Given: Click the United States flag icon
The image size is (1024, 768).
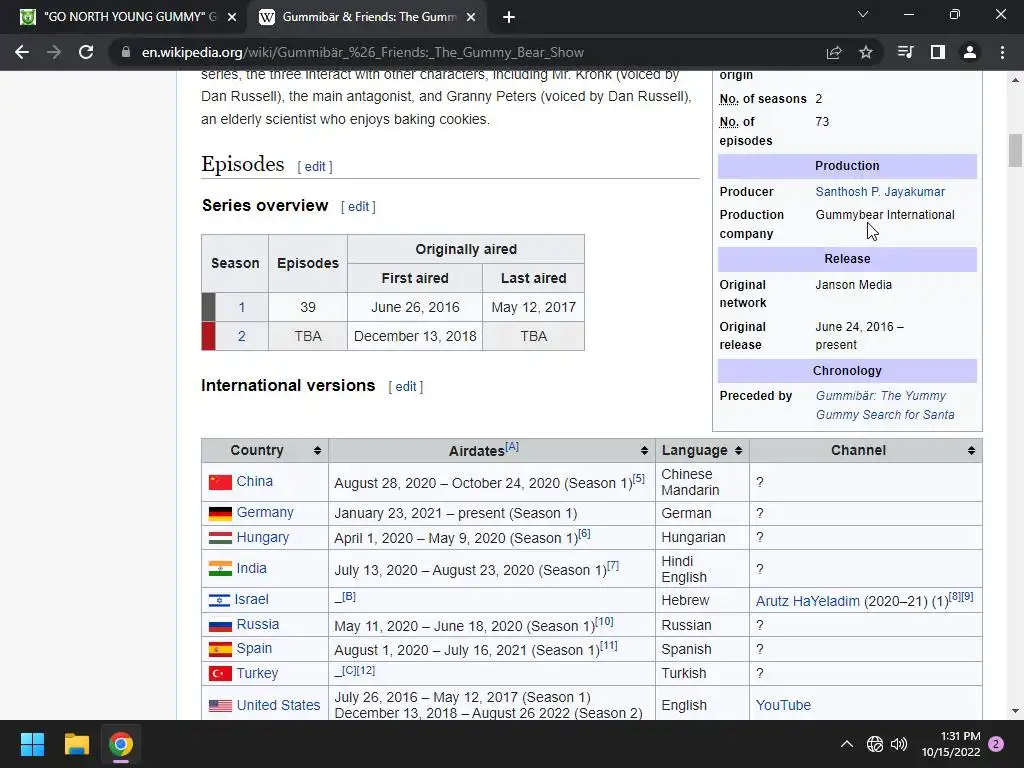Looking at the screenshot, I should pos(220,705).
